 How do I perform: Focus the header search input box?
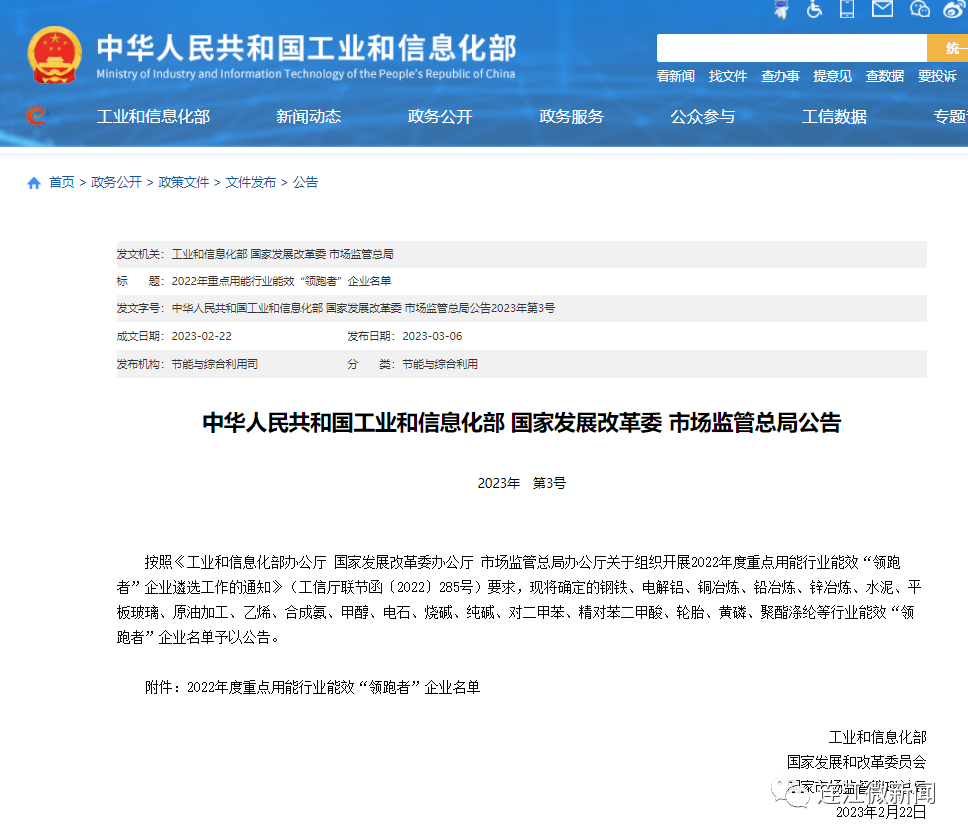[x=791, y=48]
